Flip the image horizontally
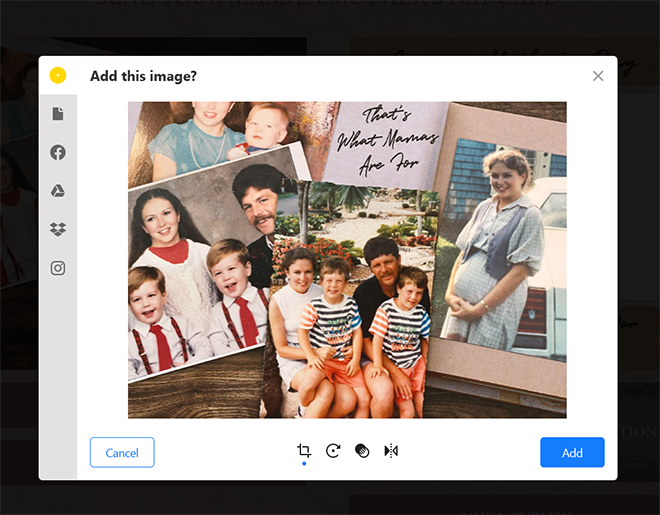Image resolution: width=660 pixels, height=515 pixels. click(x=391, y=451)
